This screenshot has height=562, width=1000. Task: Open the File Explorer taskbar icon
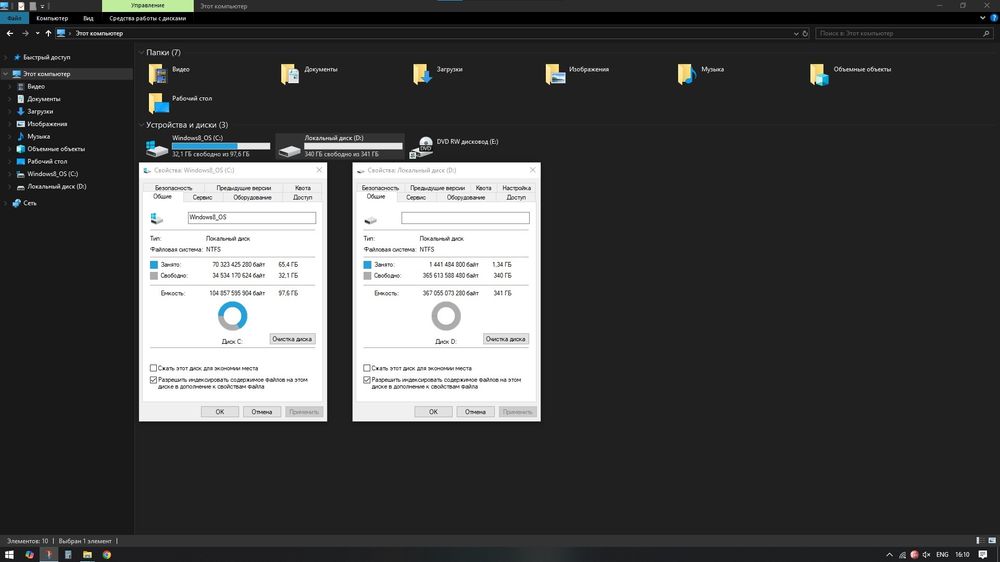(87, 554)
